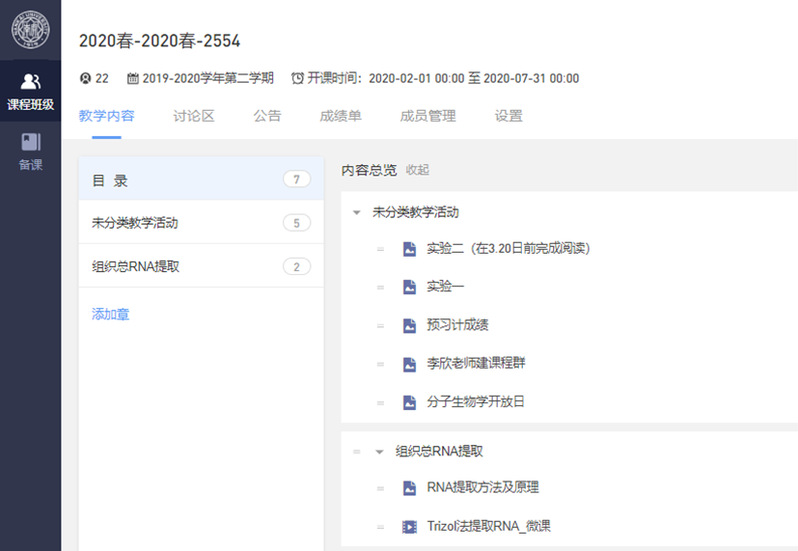The height and width of the screenshot is (551, 798).
Task: Open 李欣老师建课程群 item
Action: (476, 363)
